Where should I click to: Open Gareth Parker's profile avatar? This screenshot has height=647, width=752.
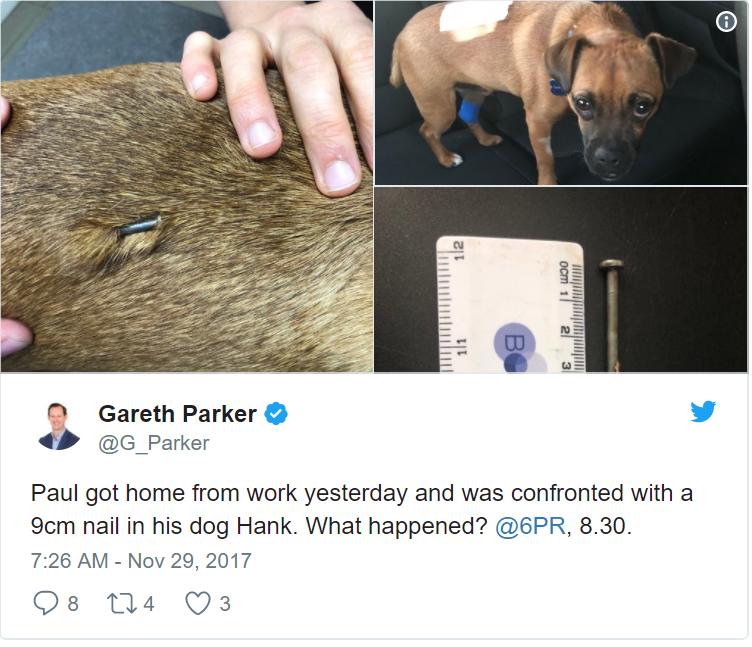59,426
